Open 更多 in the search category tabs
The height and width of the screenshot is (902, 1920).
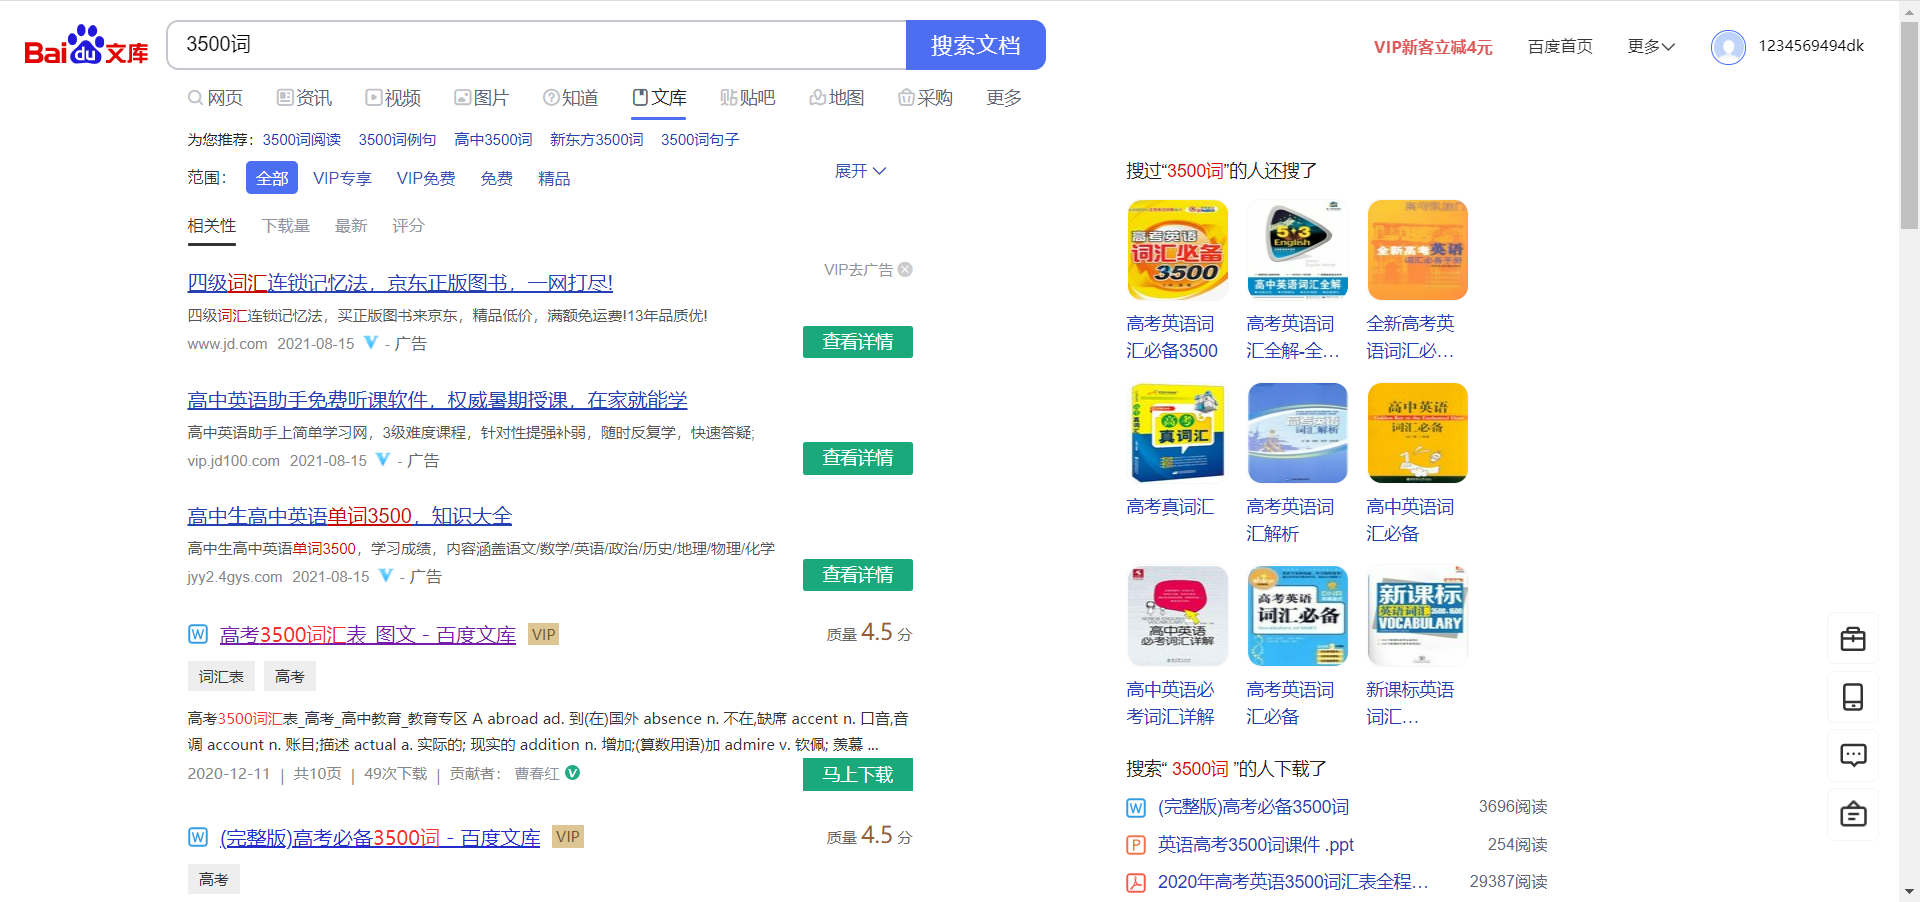click(1004, 97)
